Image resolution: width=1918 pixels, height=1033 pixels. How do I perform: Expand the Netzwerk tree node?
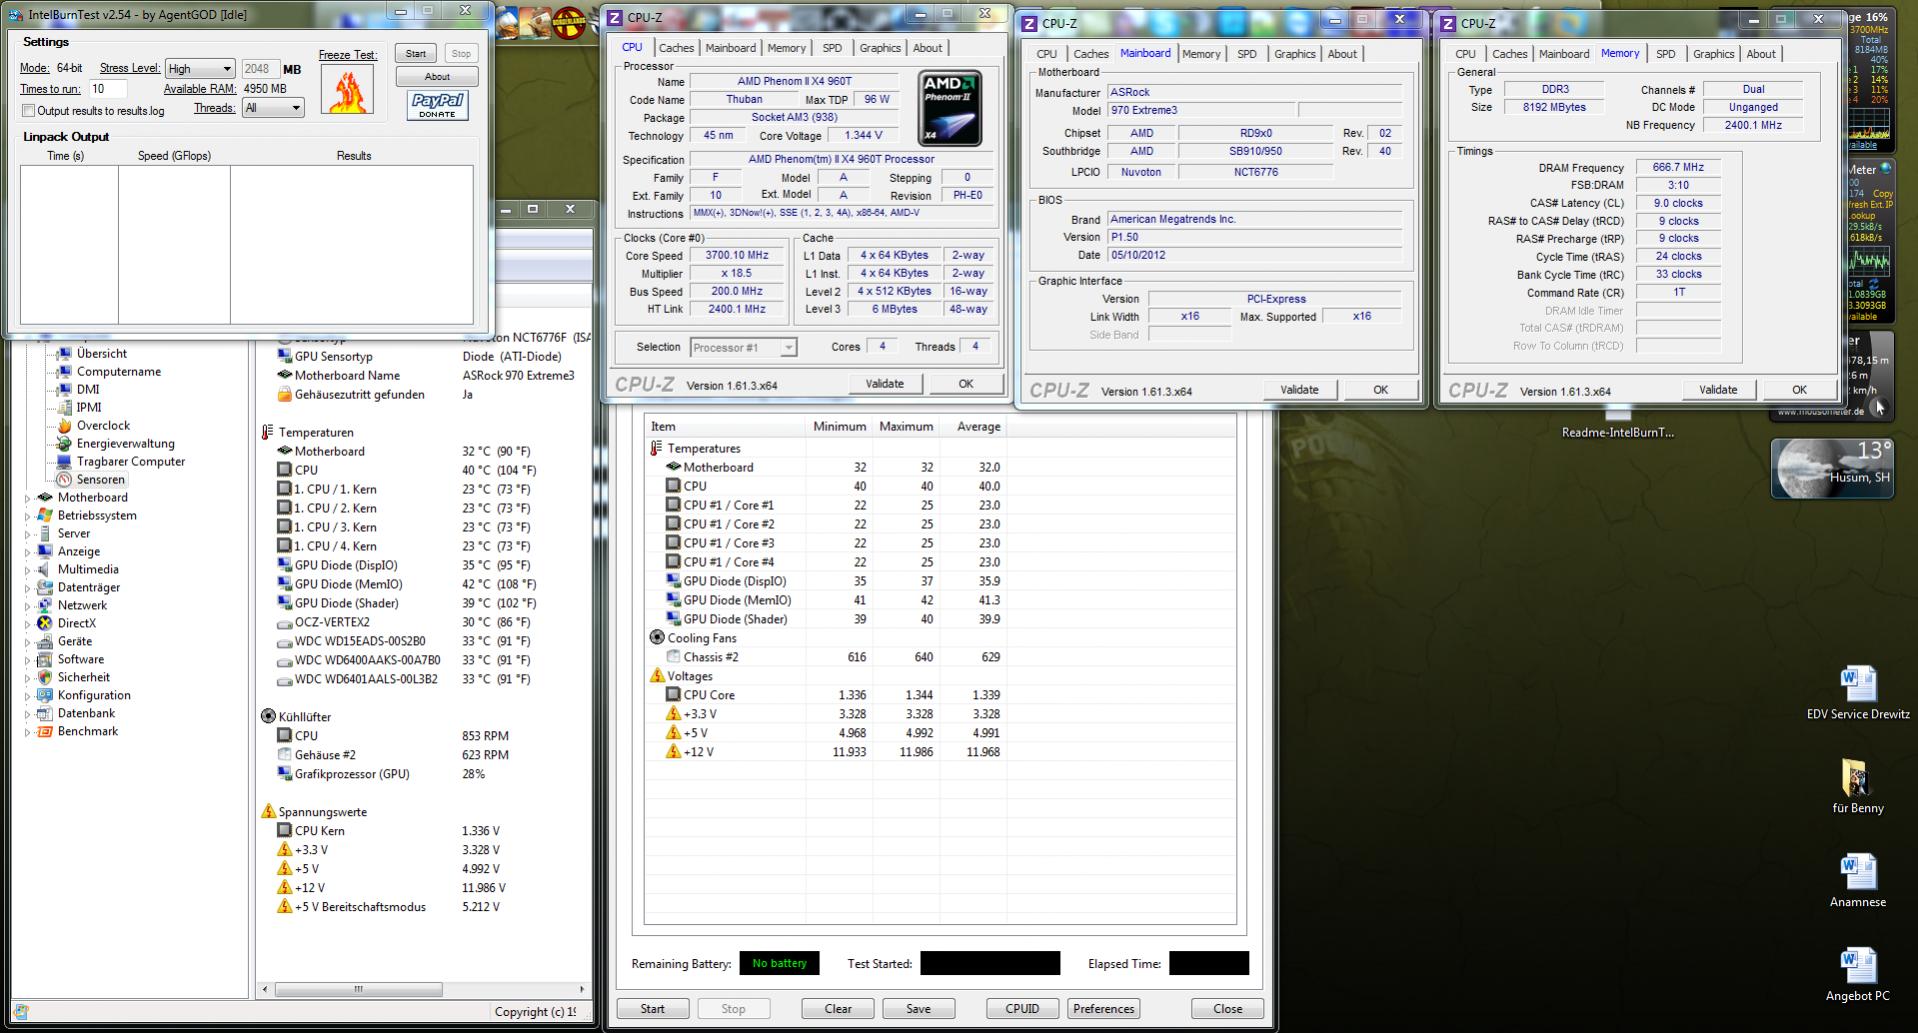(27, 605)
